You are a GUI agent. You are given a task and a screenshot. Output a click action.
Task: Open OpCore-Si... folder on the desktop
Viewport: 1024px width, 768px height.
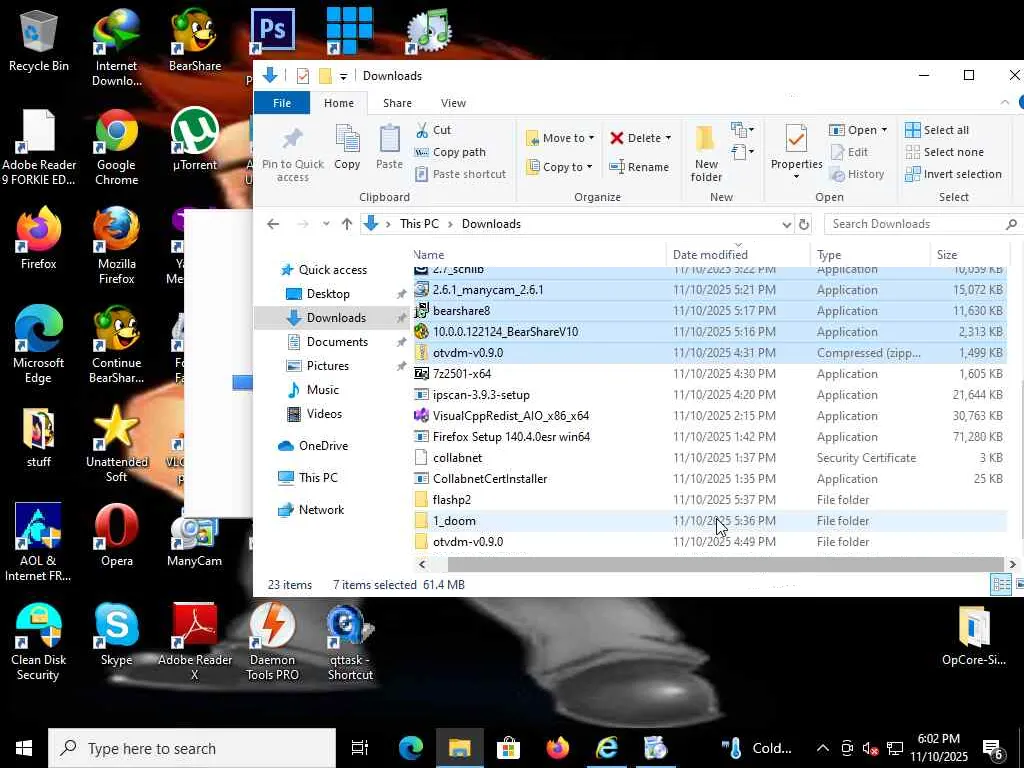tap(974, 635)
